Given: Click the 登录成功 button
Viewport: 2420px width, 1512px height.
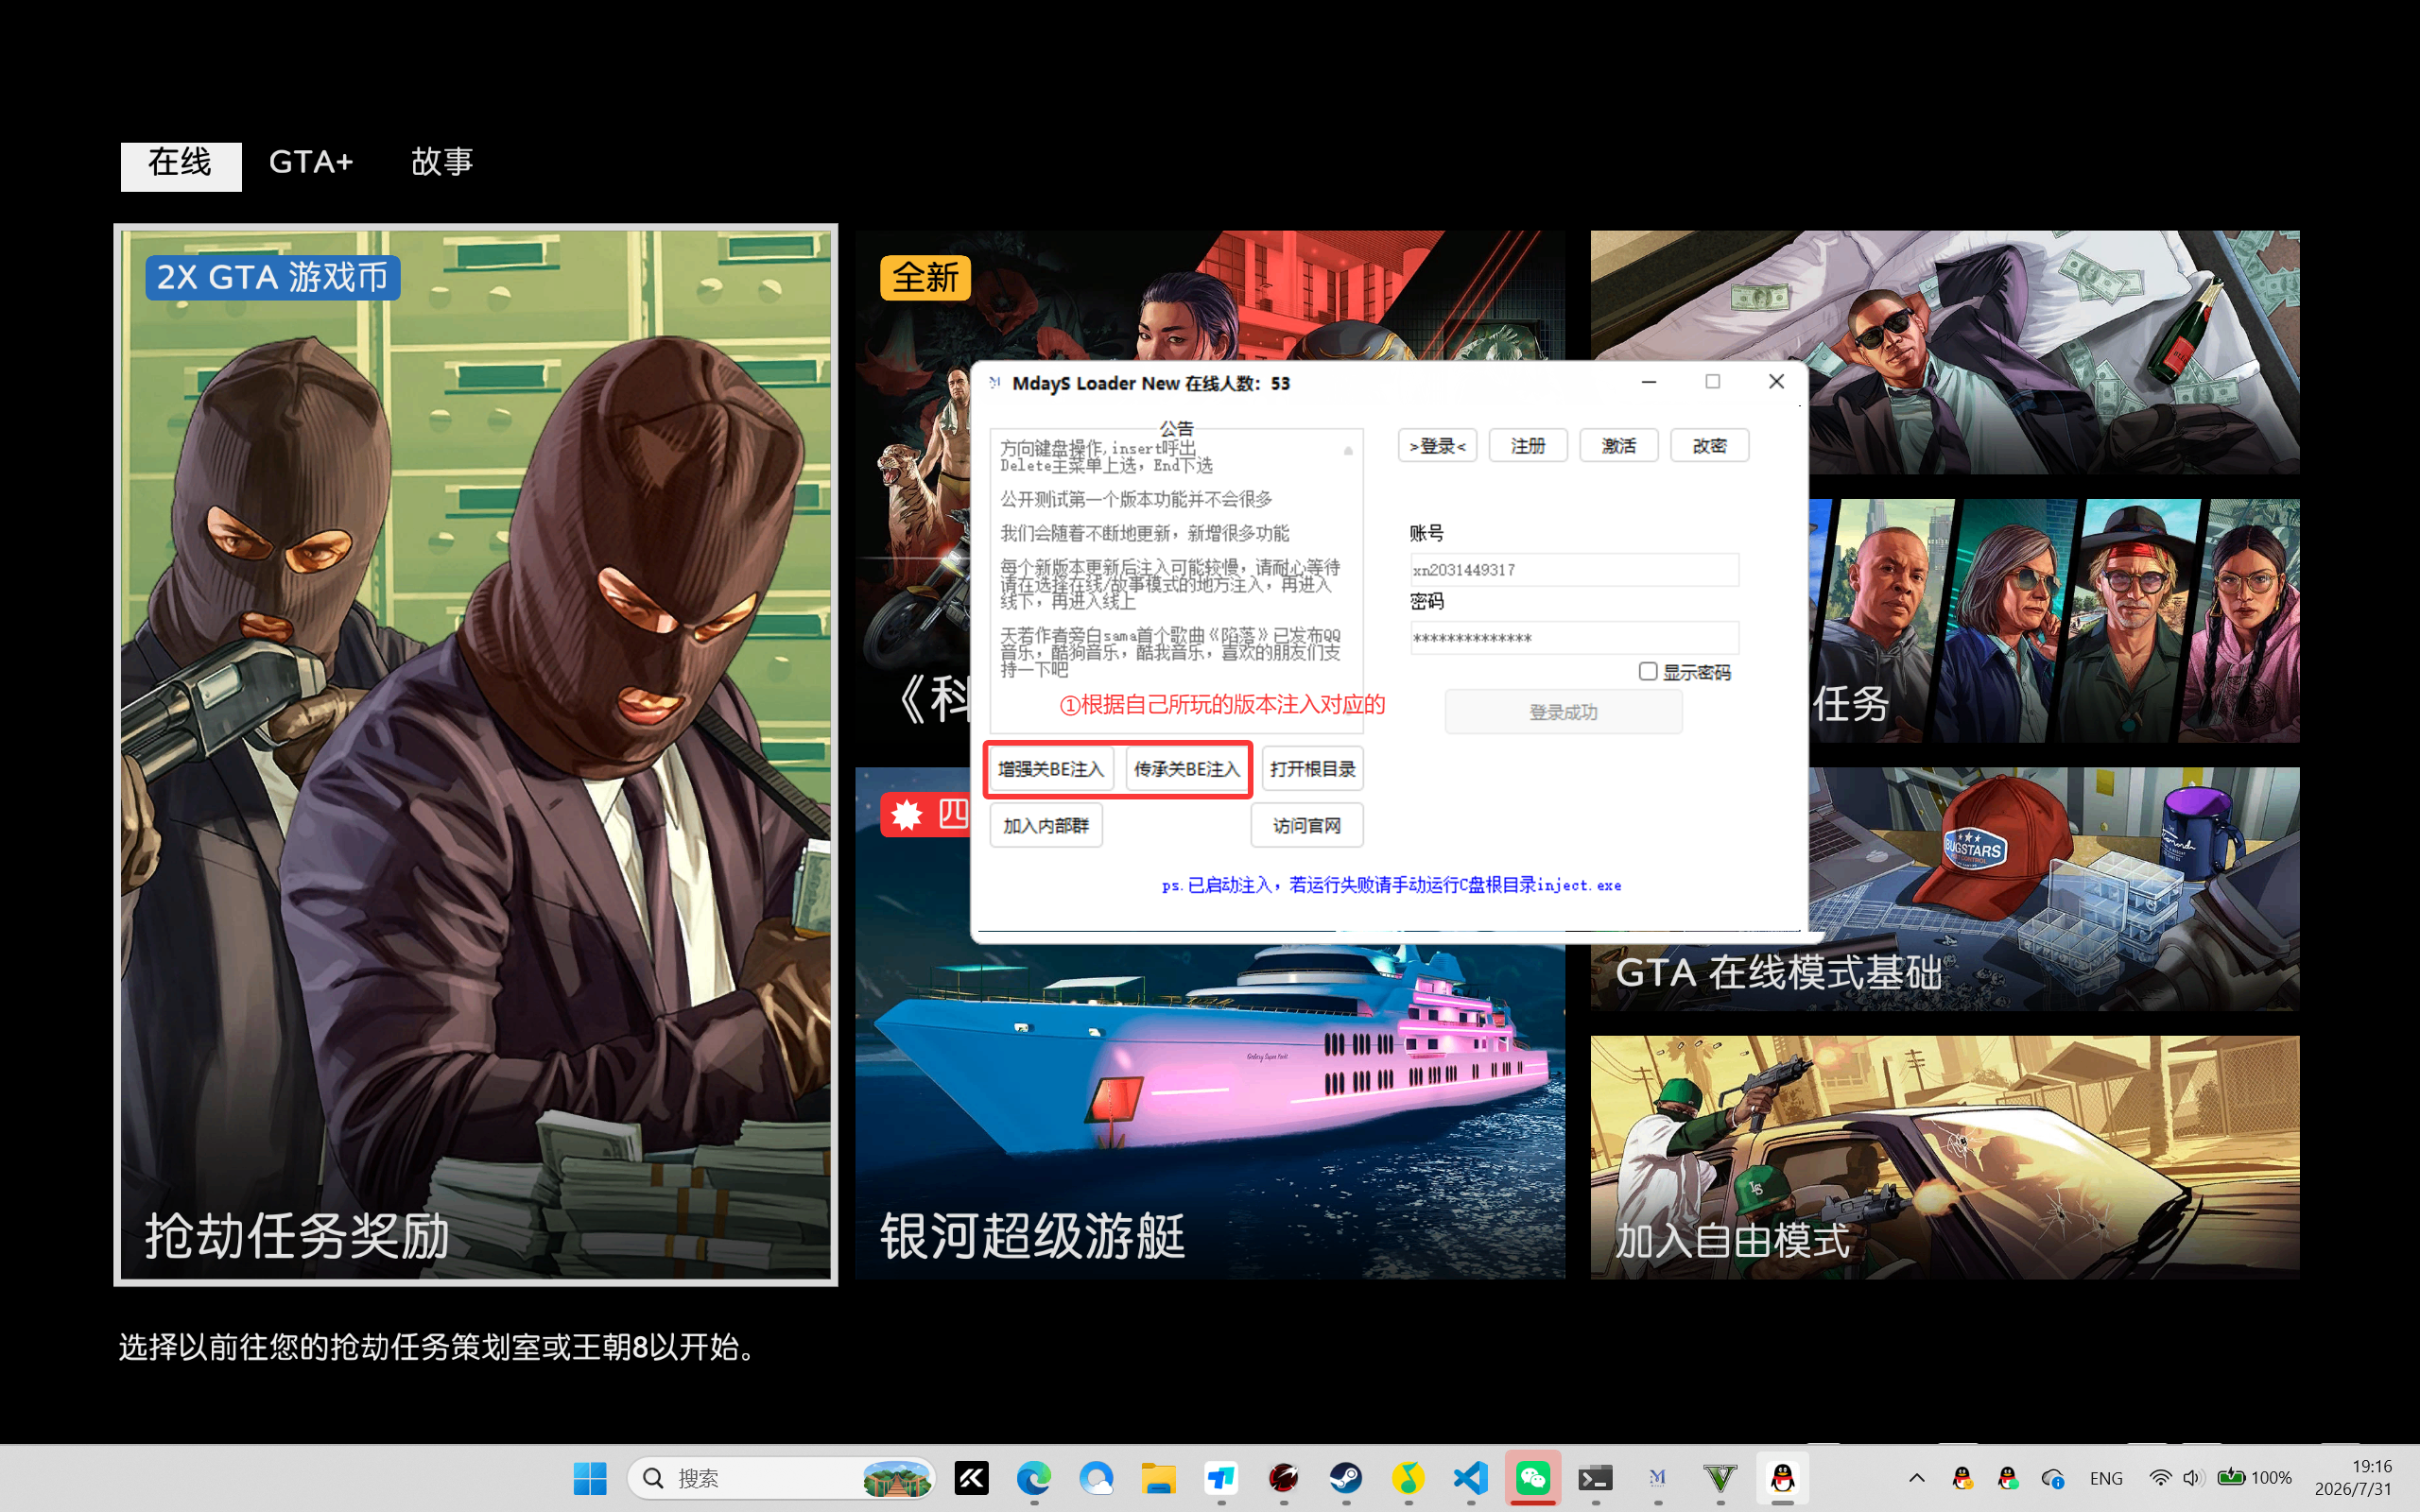Looking at the screenshot, I should click(1564, 712).
